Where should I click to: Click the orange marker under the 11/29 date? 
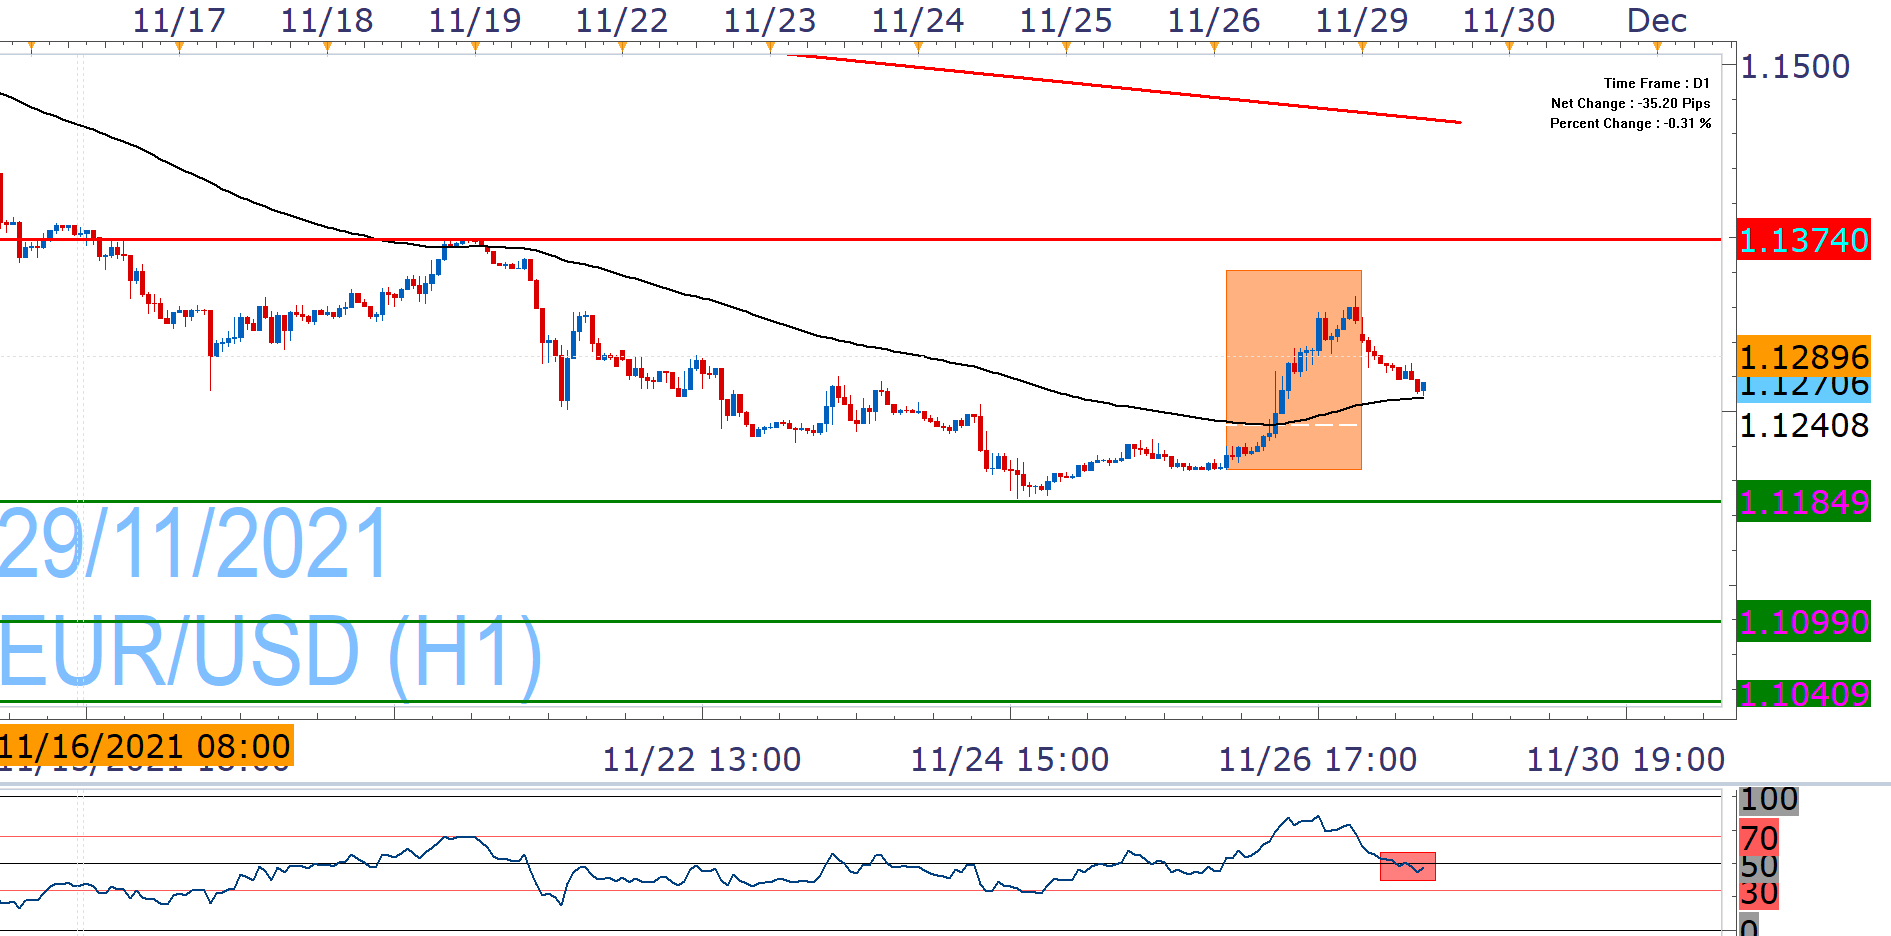click(x=1362, y=46)
